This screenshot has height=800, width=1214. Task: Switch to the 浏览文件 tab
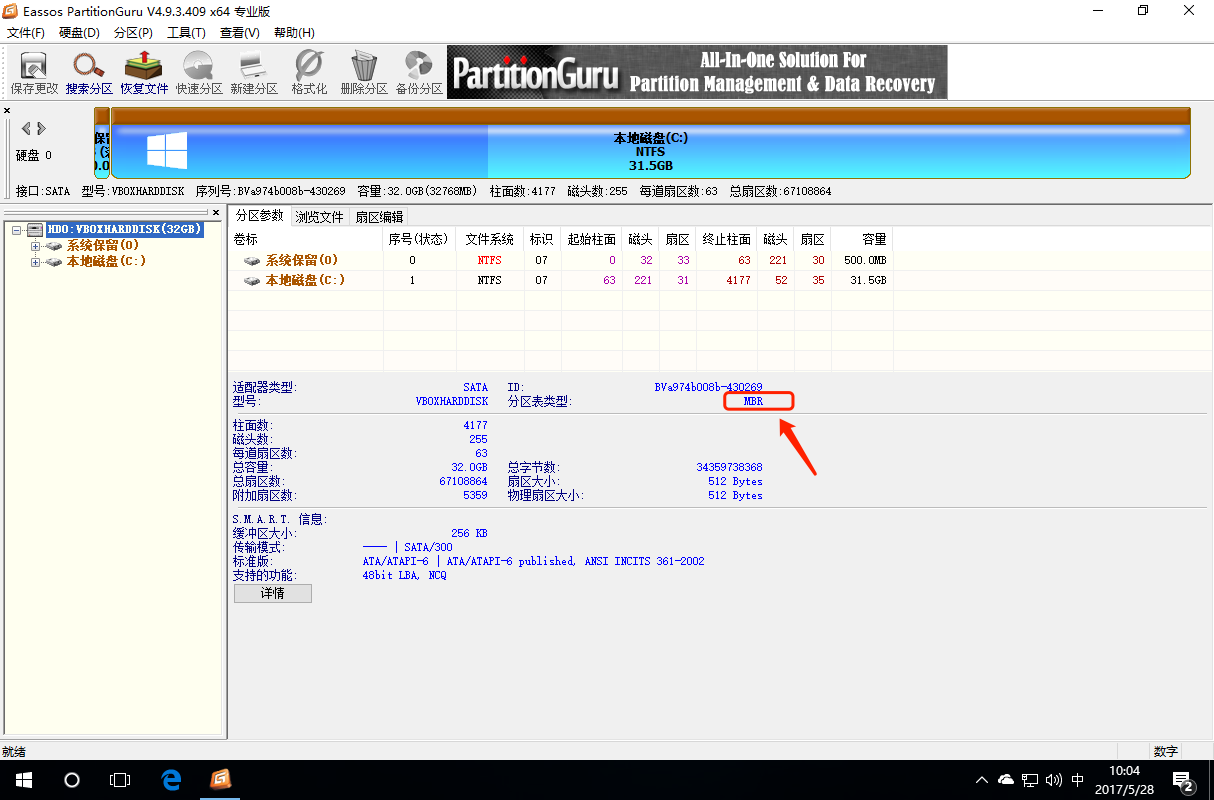pyautogui.click(x=319, y=217)
